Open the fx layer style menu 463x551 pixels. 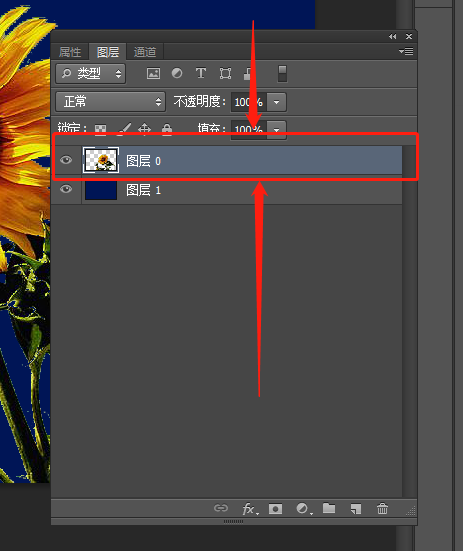(x=250, y=508)
